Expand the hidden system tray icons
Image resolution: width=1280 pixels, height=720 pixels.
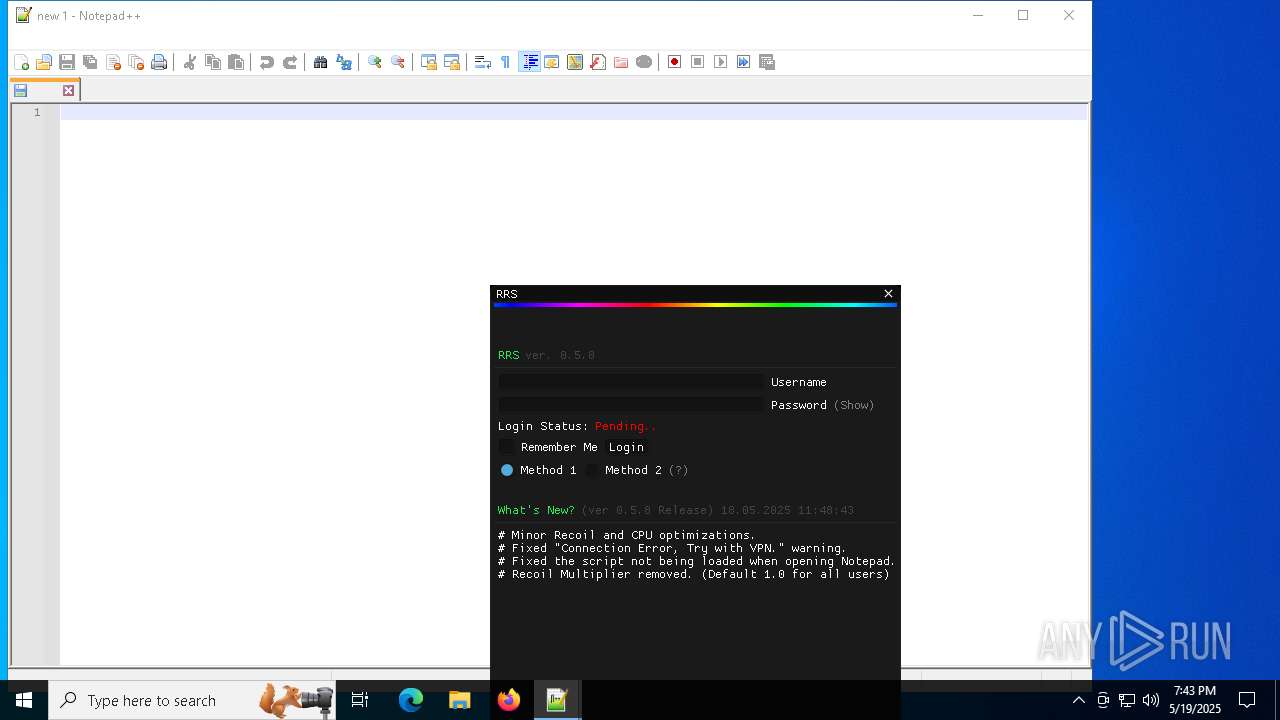coord(1079,700)
